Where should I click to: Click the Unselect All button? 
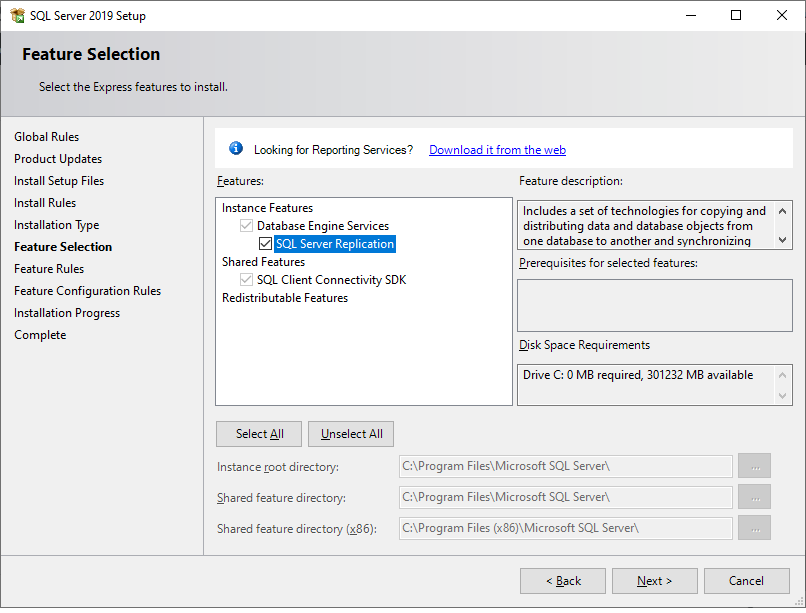click(x=351, y=434)
